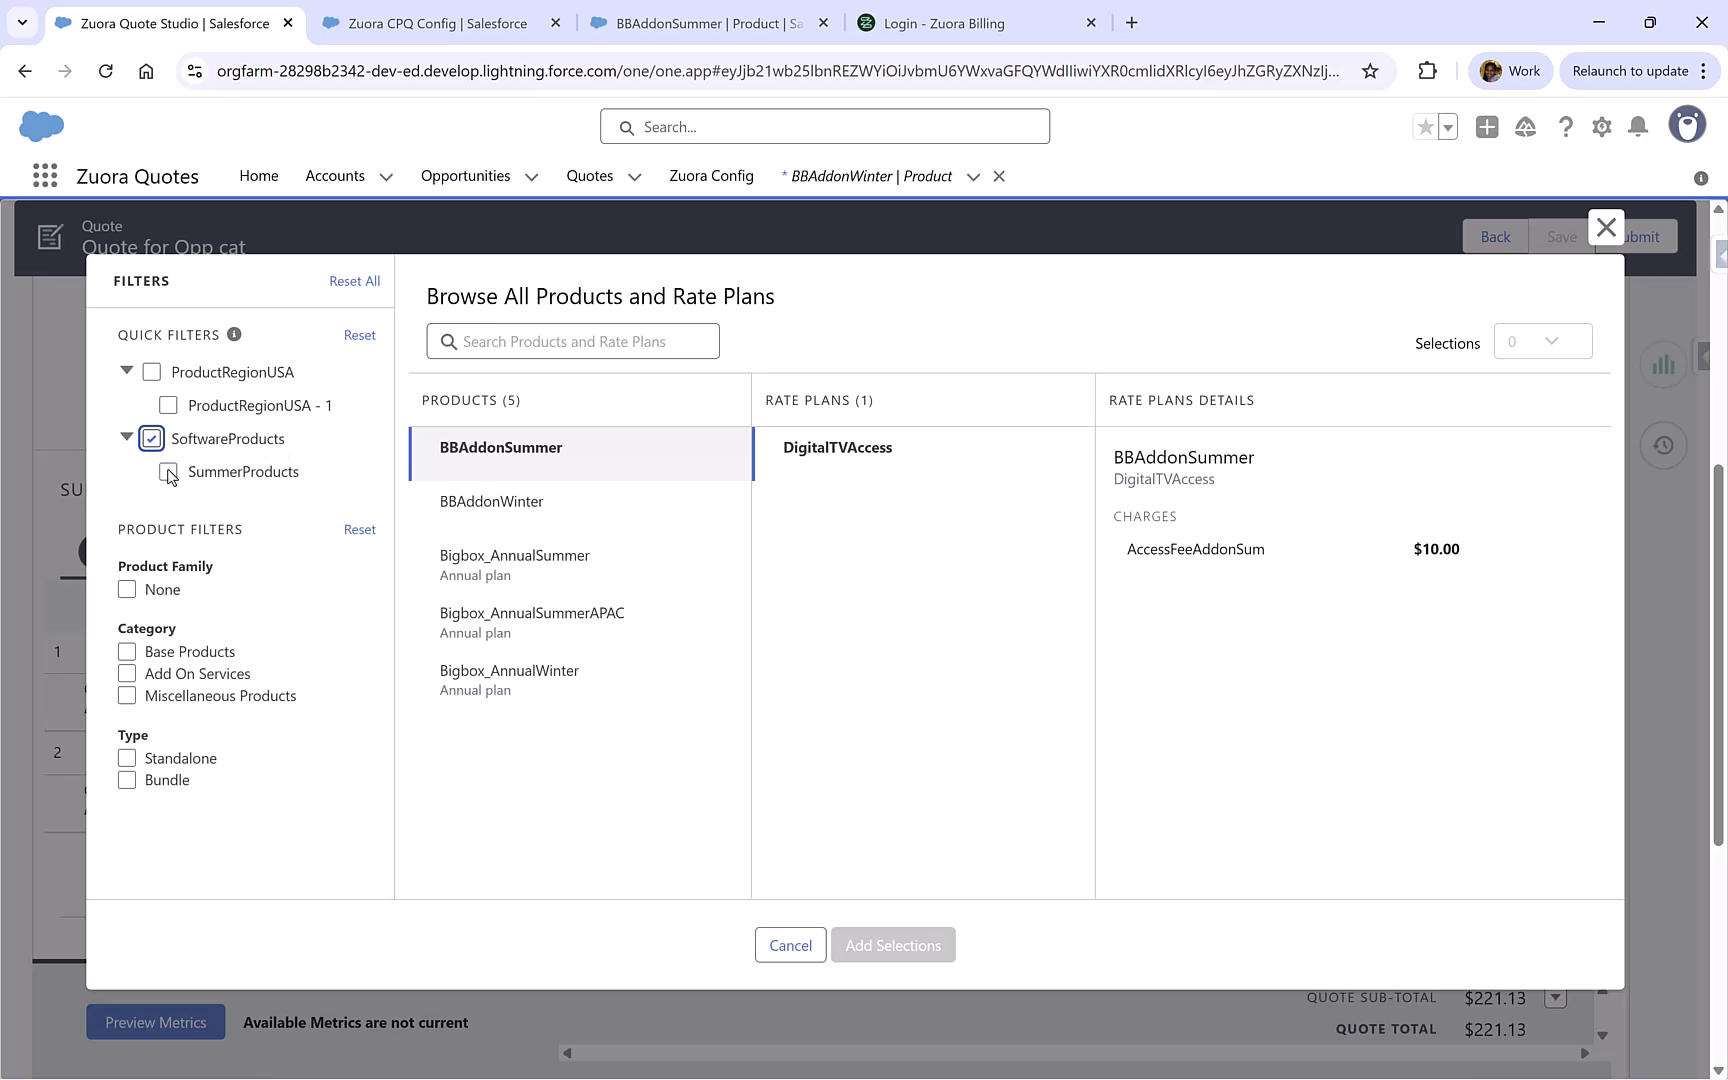Open Salesforce Setup via gear icon
Screen dimensions: 1728x1080
point(1601,127)
